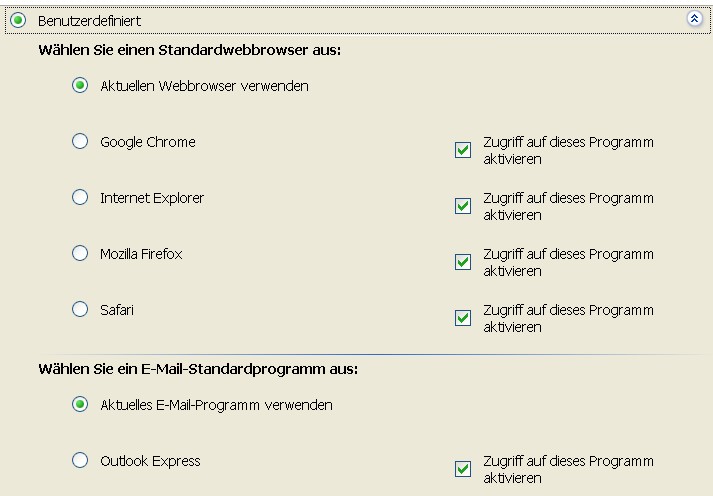Select Aktuelles E-Mail-Programm verwenden option
The image size is (713, 496).
pos(80,405)
